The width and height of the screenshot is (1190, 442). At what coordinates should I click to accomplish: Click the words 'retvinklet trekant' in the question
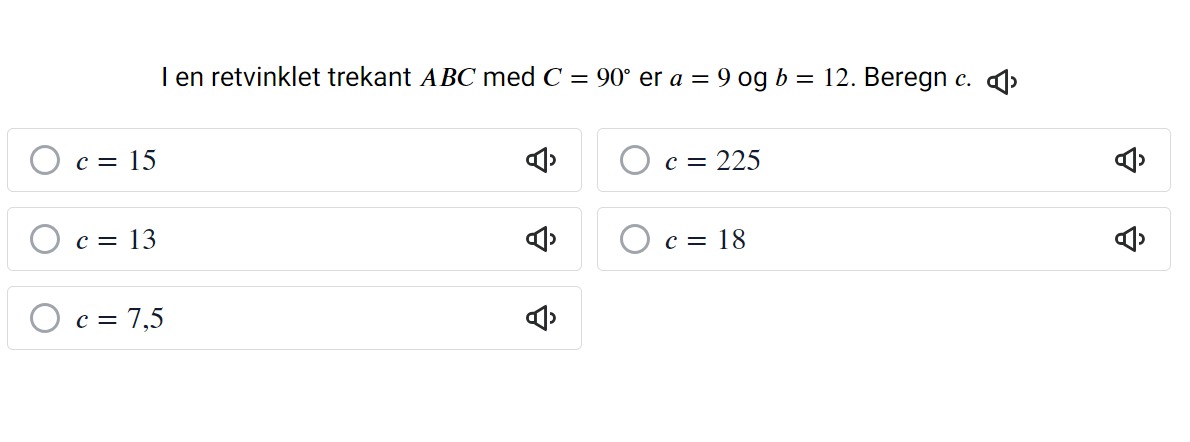311,77
